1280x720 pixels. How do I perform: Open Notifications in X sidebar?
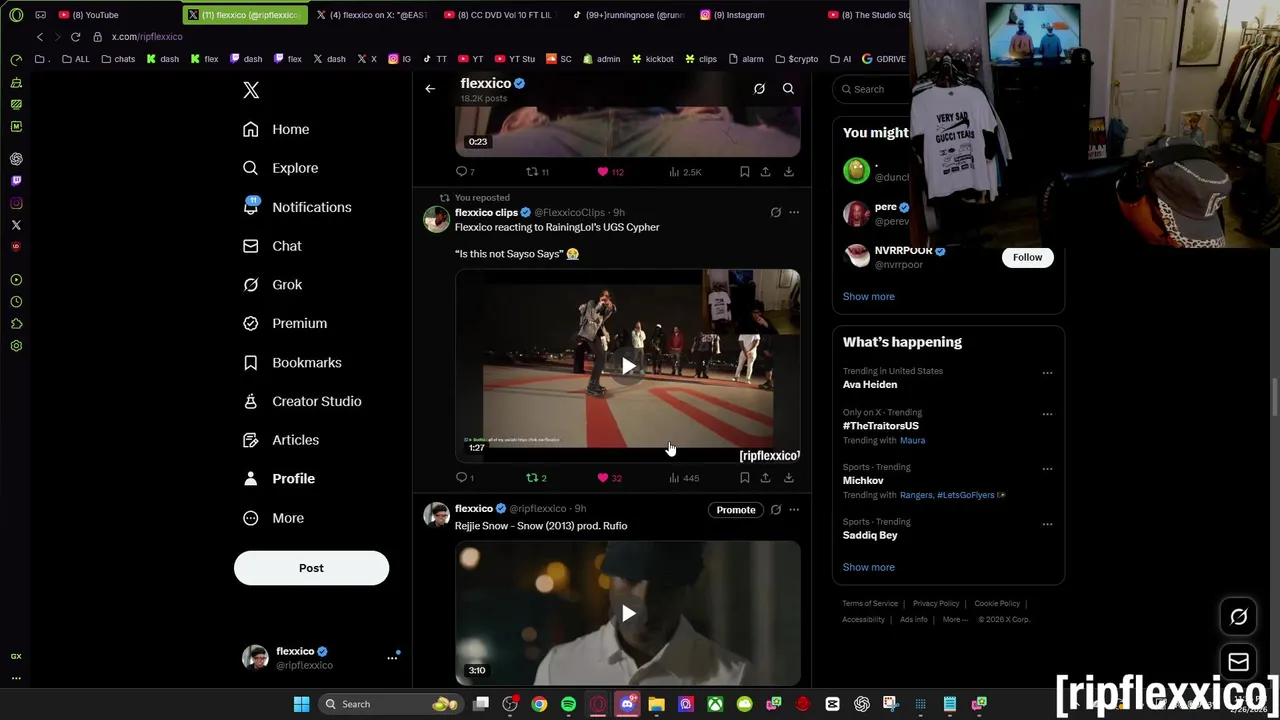point(297,207)
